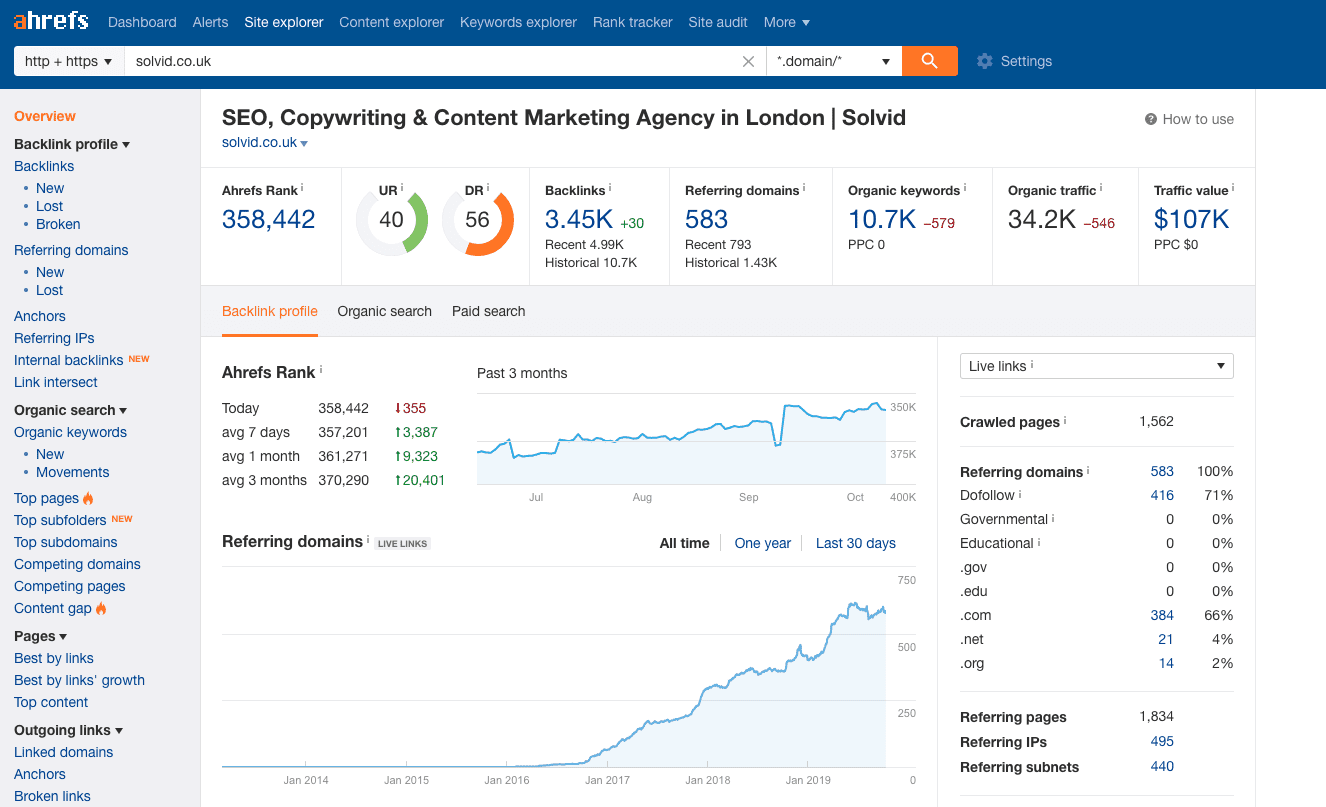The height and width of the screenshot is (807, 1326).
Task: Click the info icon next to Organic keywords
Action: pyautogui.click(x=965, y=188)
